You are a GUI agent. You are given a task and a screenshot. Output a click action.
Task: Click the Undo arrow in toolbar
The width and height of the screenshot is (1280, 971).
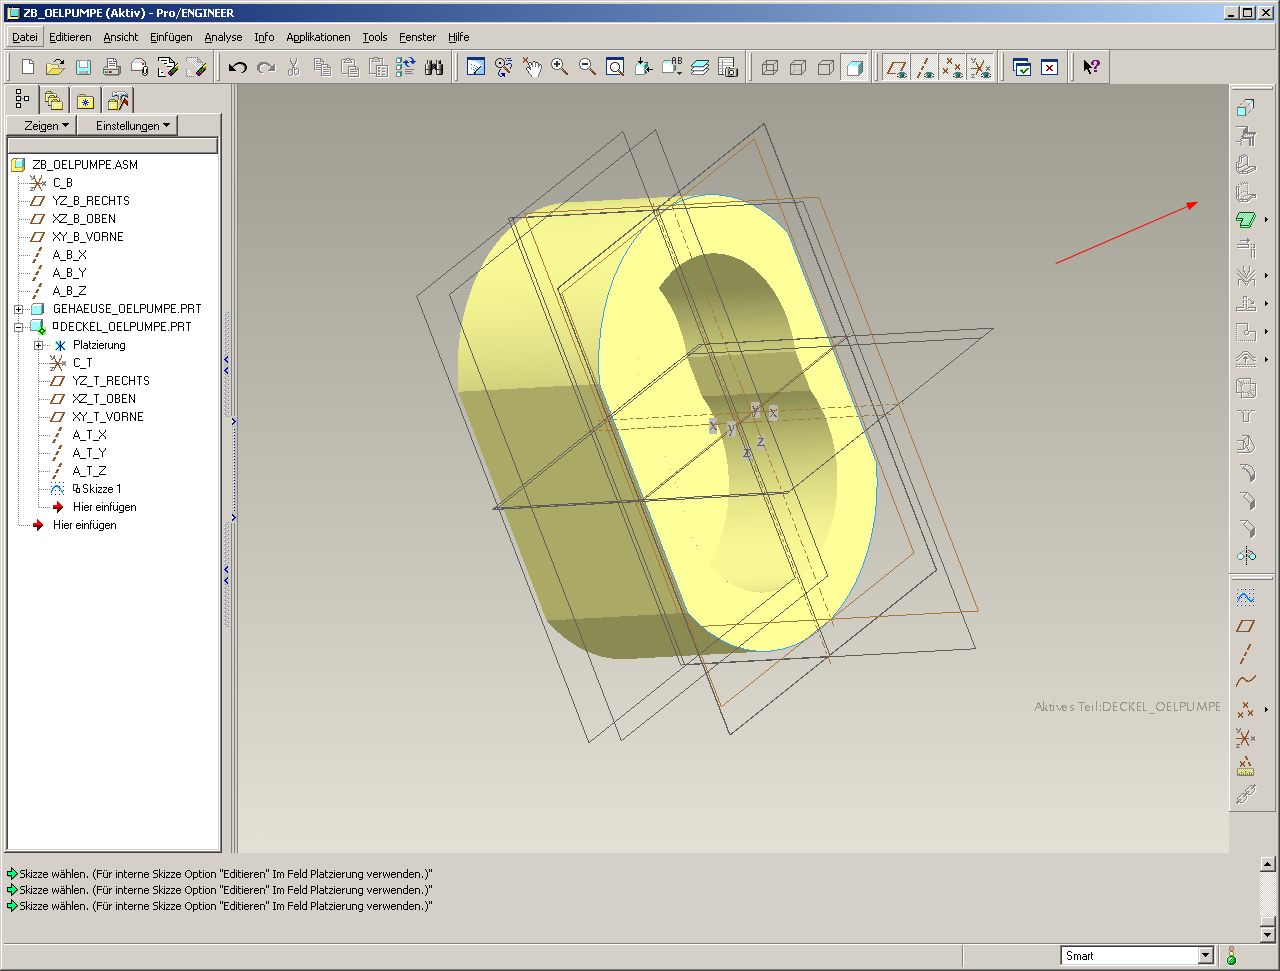(237, 67)
